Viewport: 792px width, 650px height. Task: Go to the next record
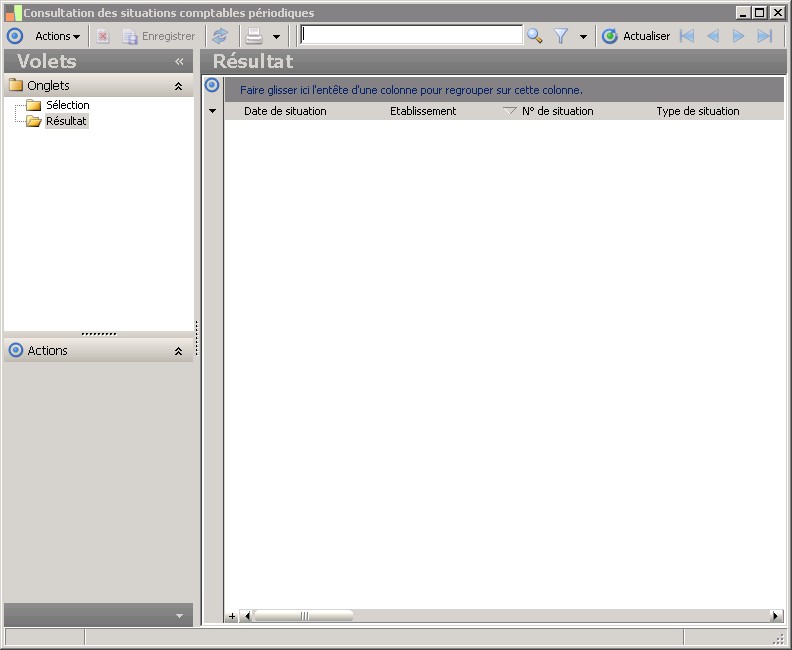[x=739, y=36]
